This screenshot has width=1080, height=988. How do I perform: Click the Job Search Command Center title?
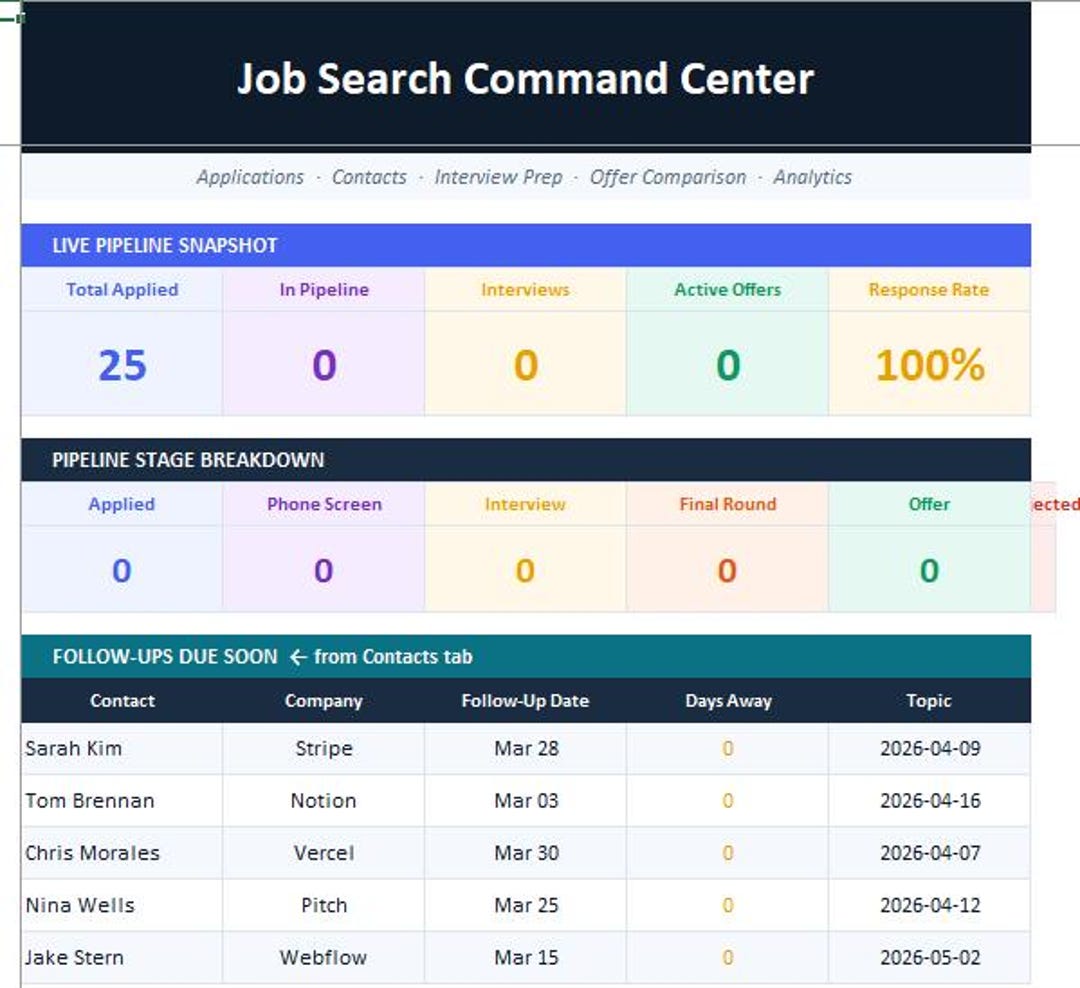pyautogui.click(x=526, y=79)
